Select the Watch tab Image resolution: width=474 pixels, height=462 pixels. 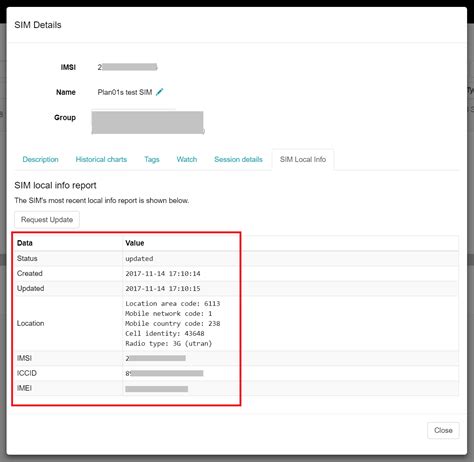coord(187,159)
